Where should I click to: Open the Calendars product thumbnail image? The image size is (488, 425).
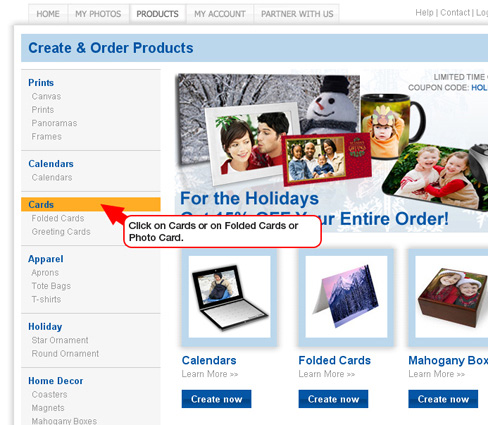click(x=229, y=297)
